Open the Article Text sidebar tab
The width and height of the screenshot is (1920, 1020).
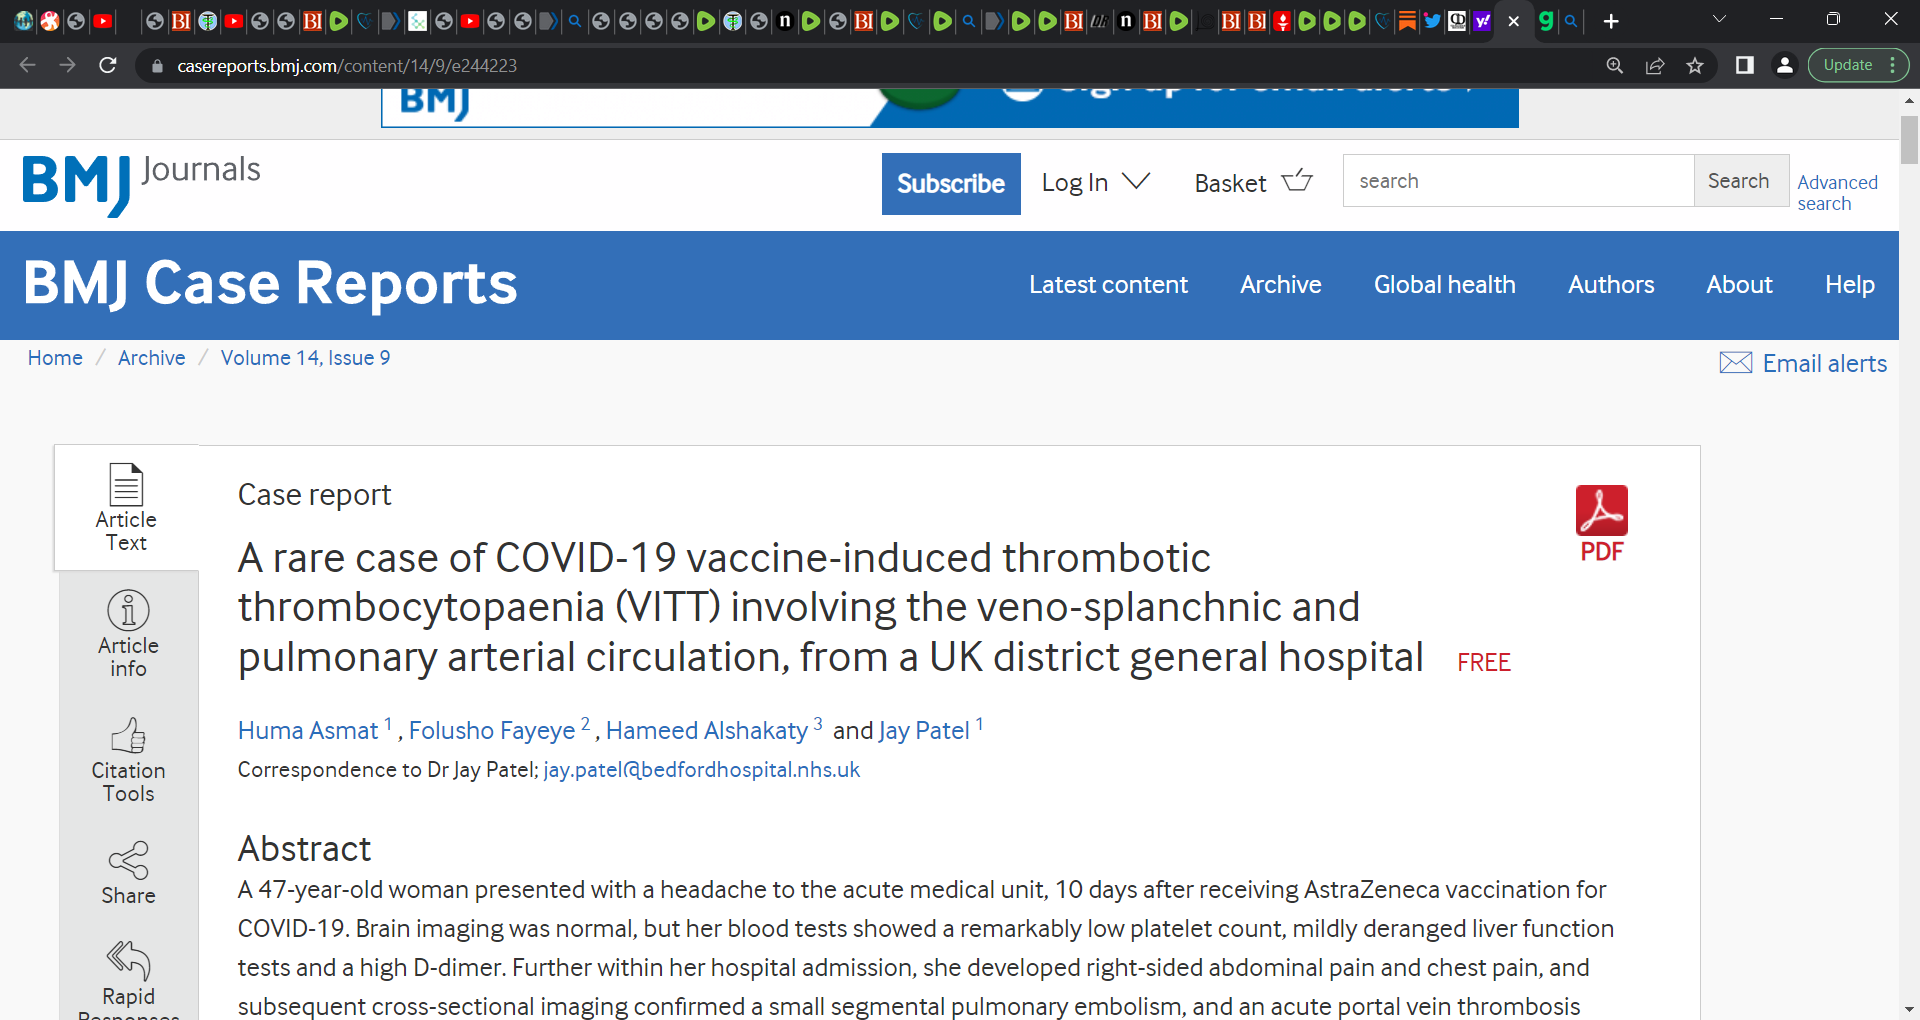127,508
